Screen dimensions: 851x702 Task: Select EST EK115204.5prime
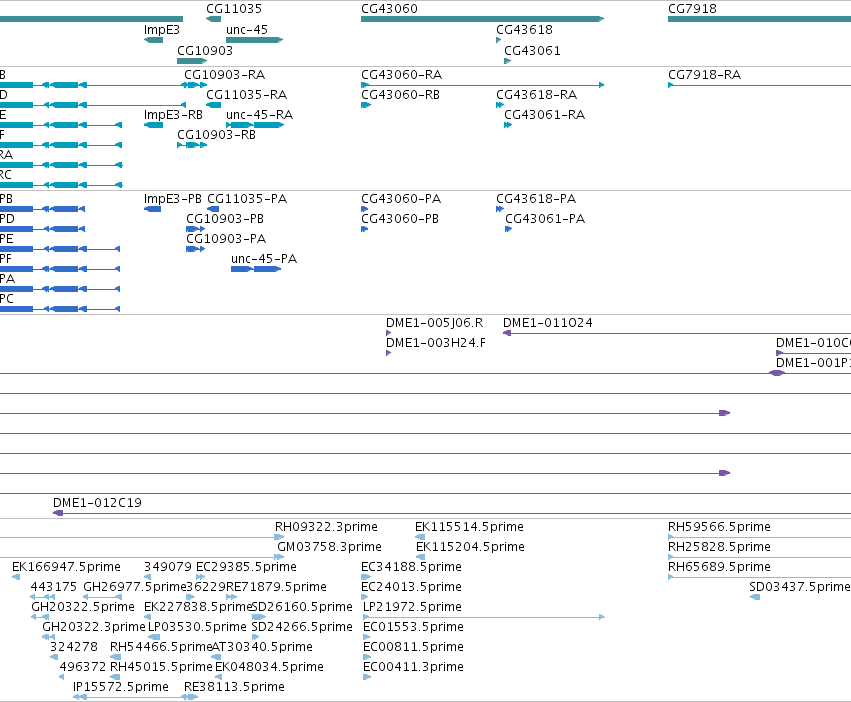(470, 547)
